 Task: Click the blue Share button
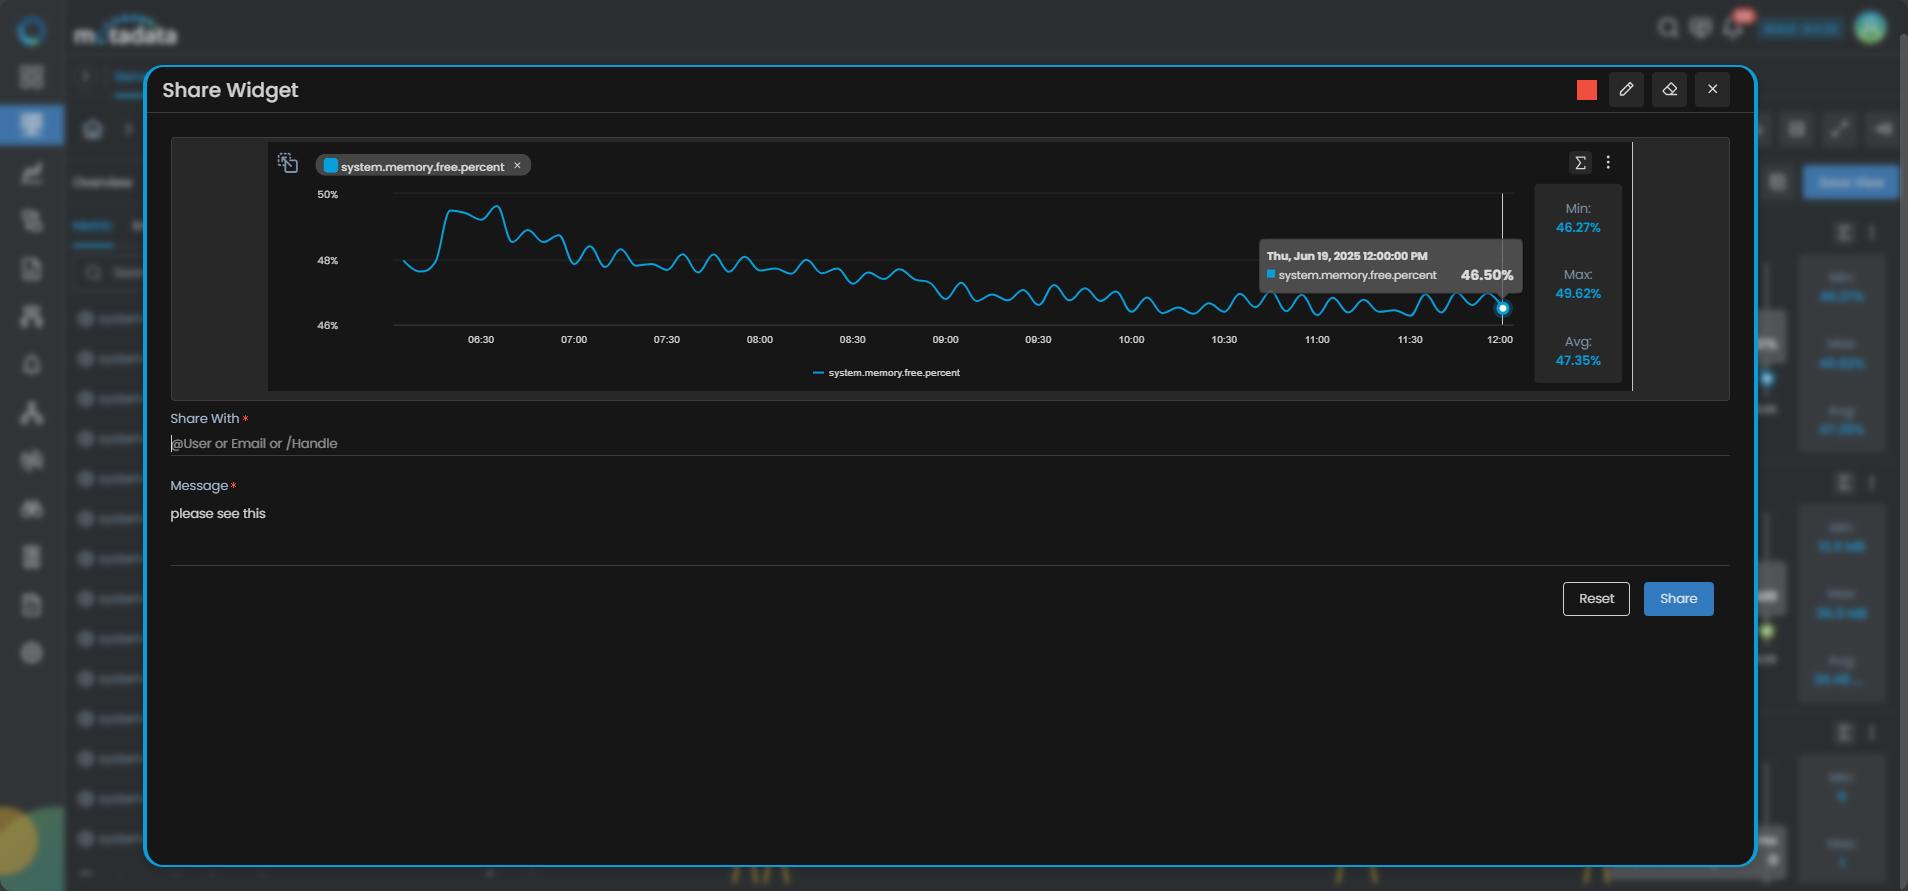(1678, 599)
